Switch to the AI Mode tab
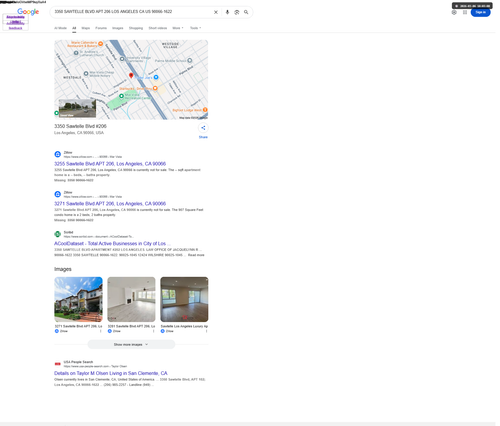 [60, 28]
